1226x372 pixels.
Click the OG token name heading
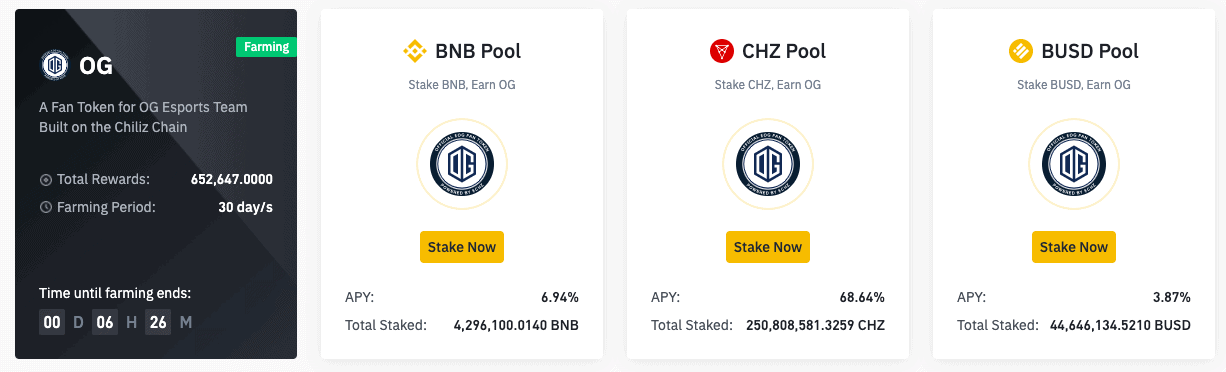[96, 67]
